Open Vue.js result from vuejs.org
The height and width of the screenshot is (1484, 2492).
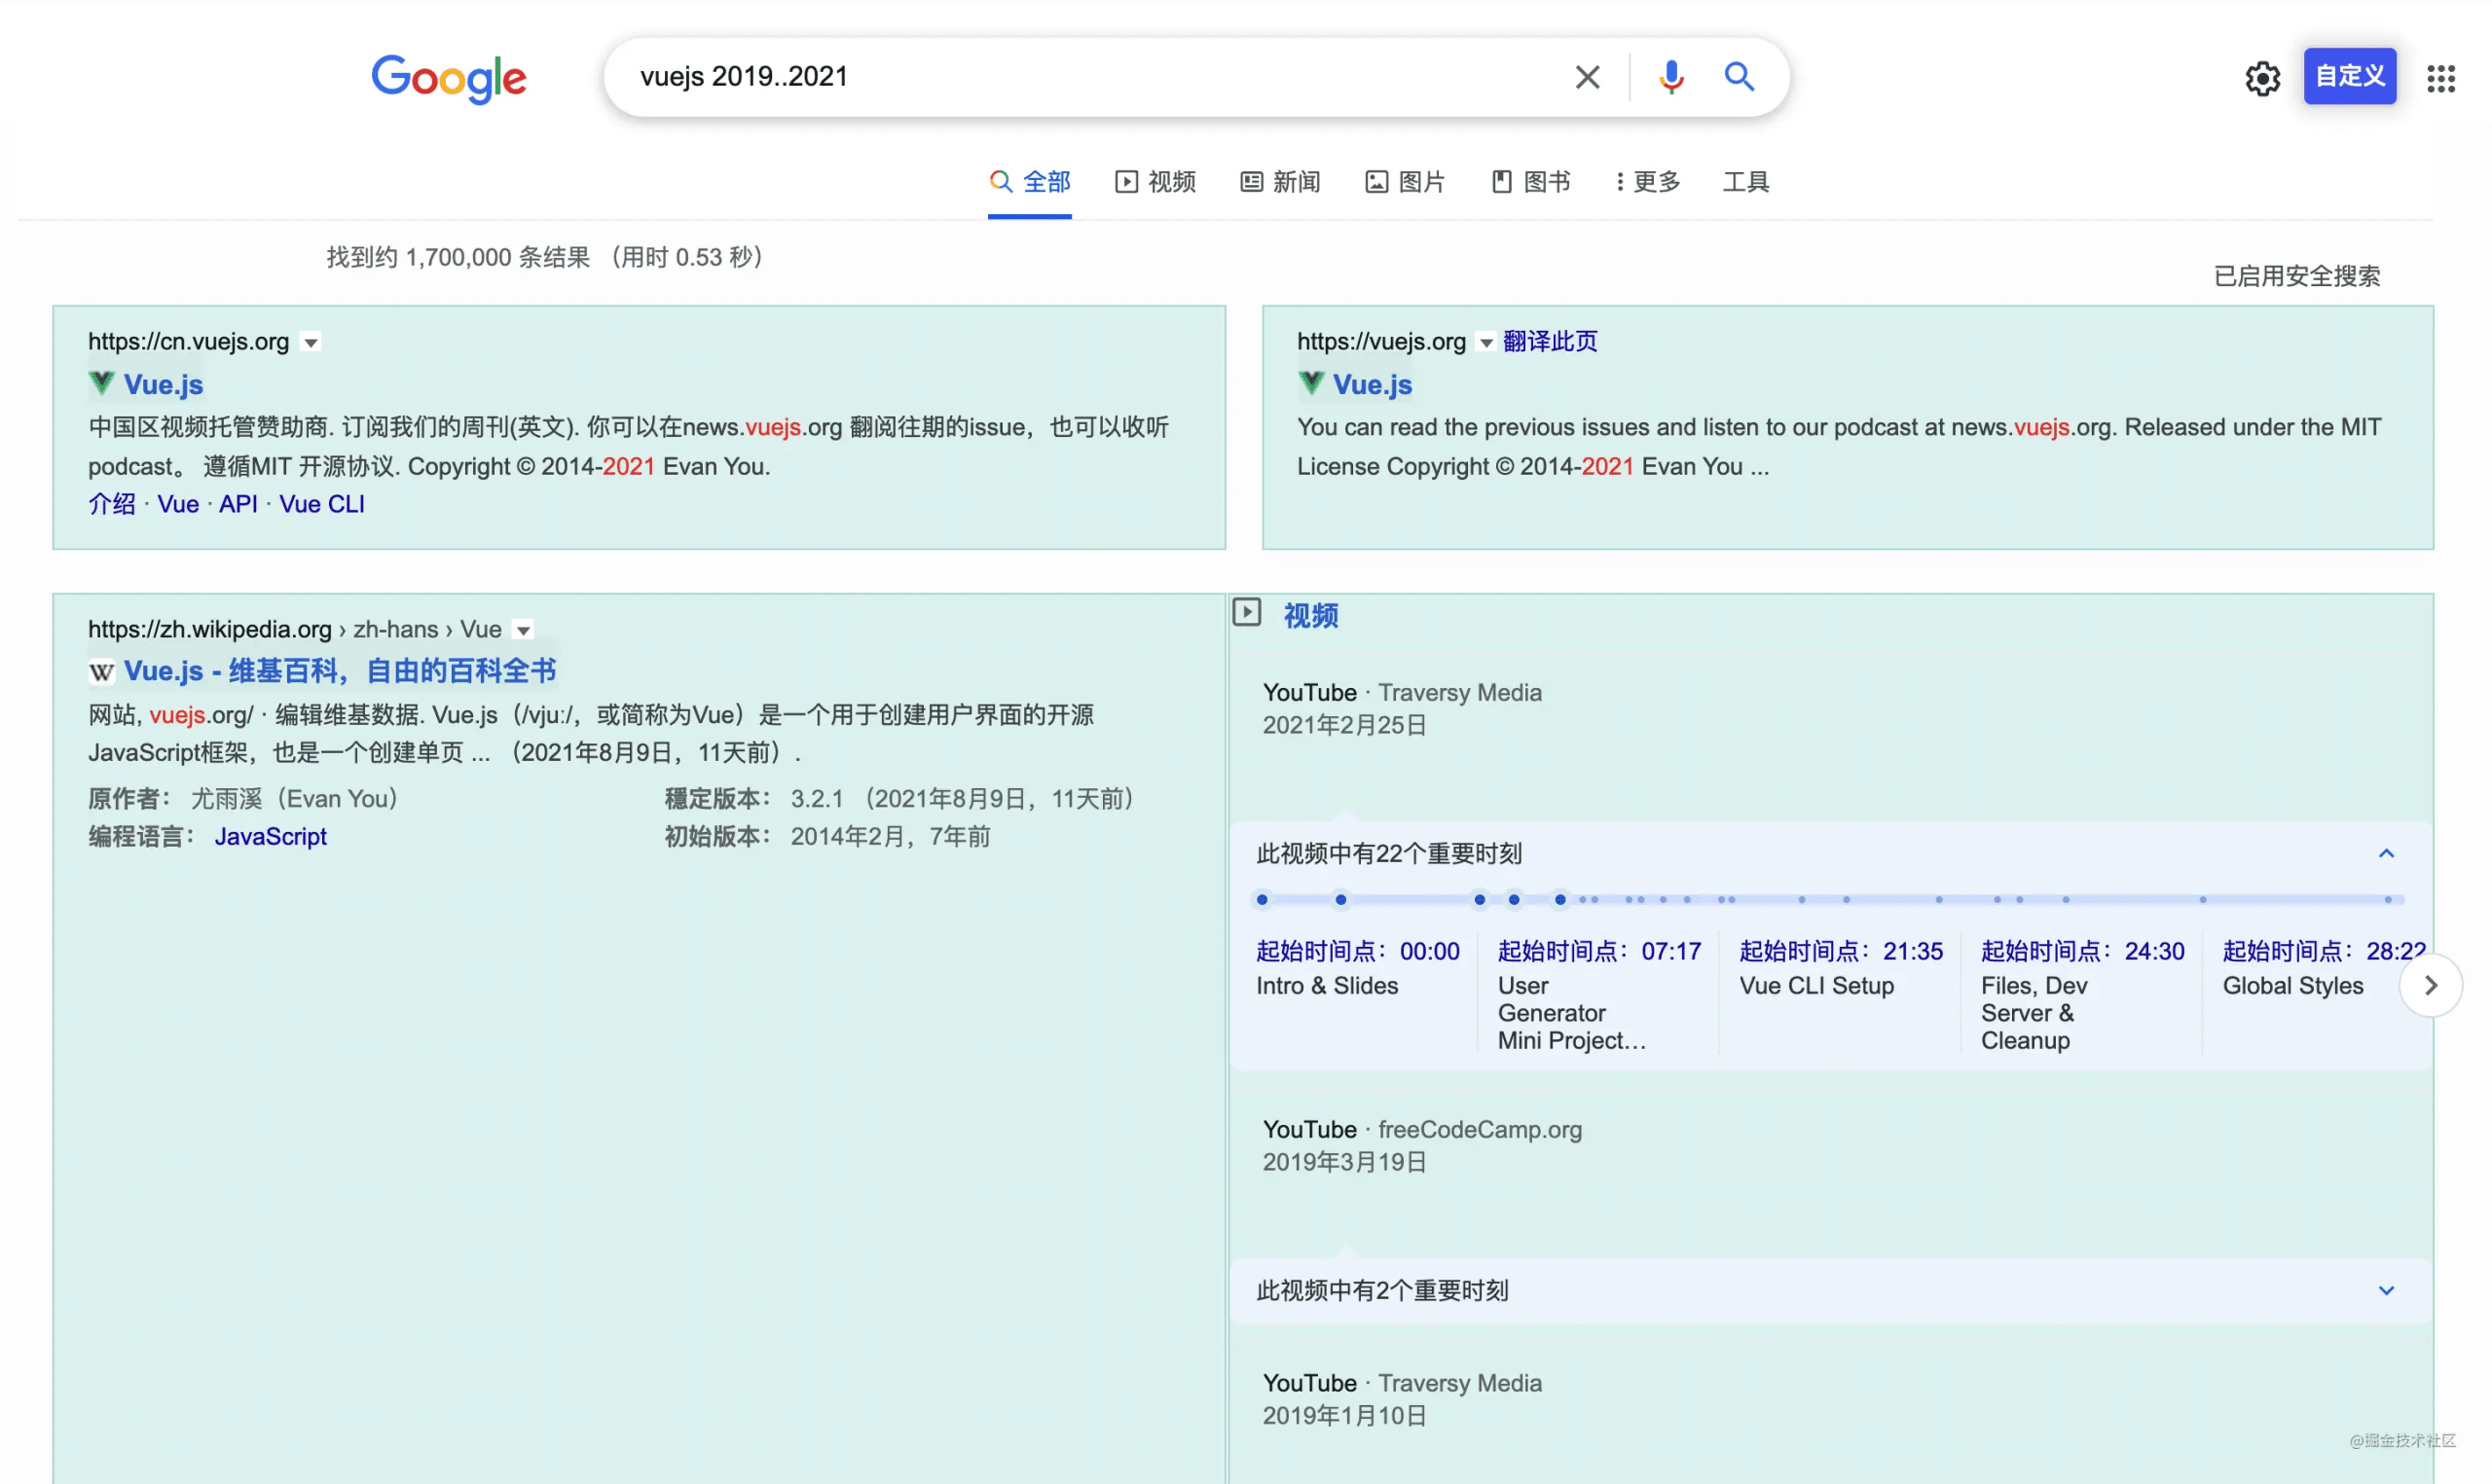point(1371,384)
